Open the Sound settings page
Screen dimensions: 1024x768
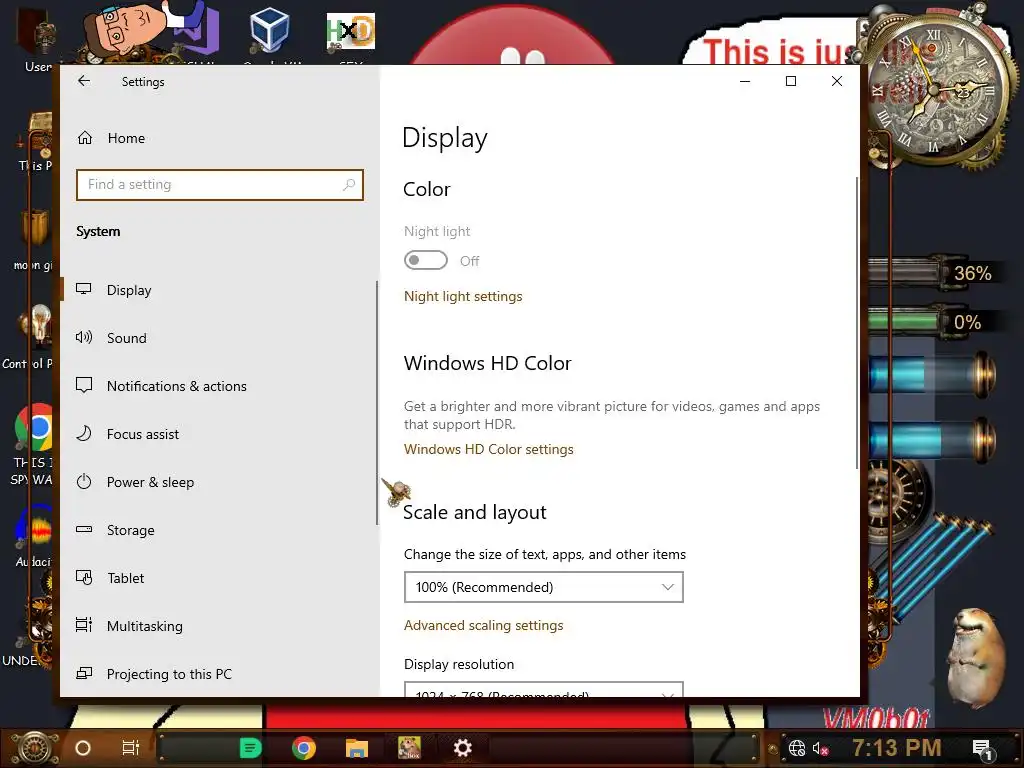click(127, 338)
